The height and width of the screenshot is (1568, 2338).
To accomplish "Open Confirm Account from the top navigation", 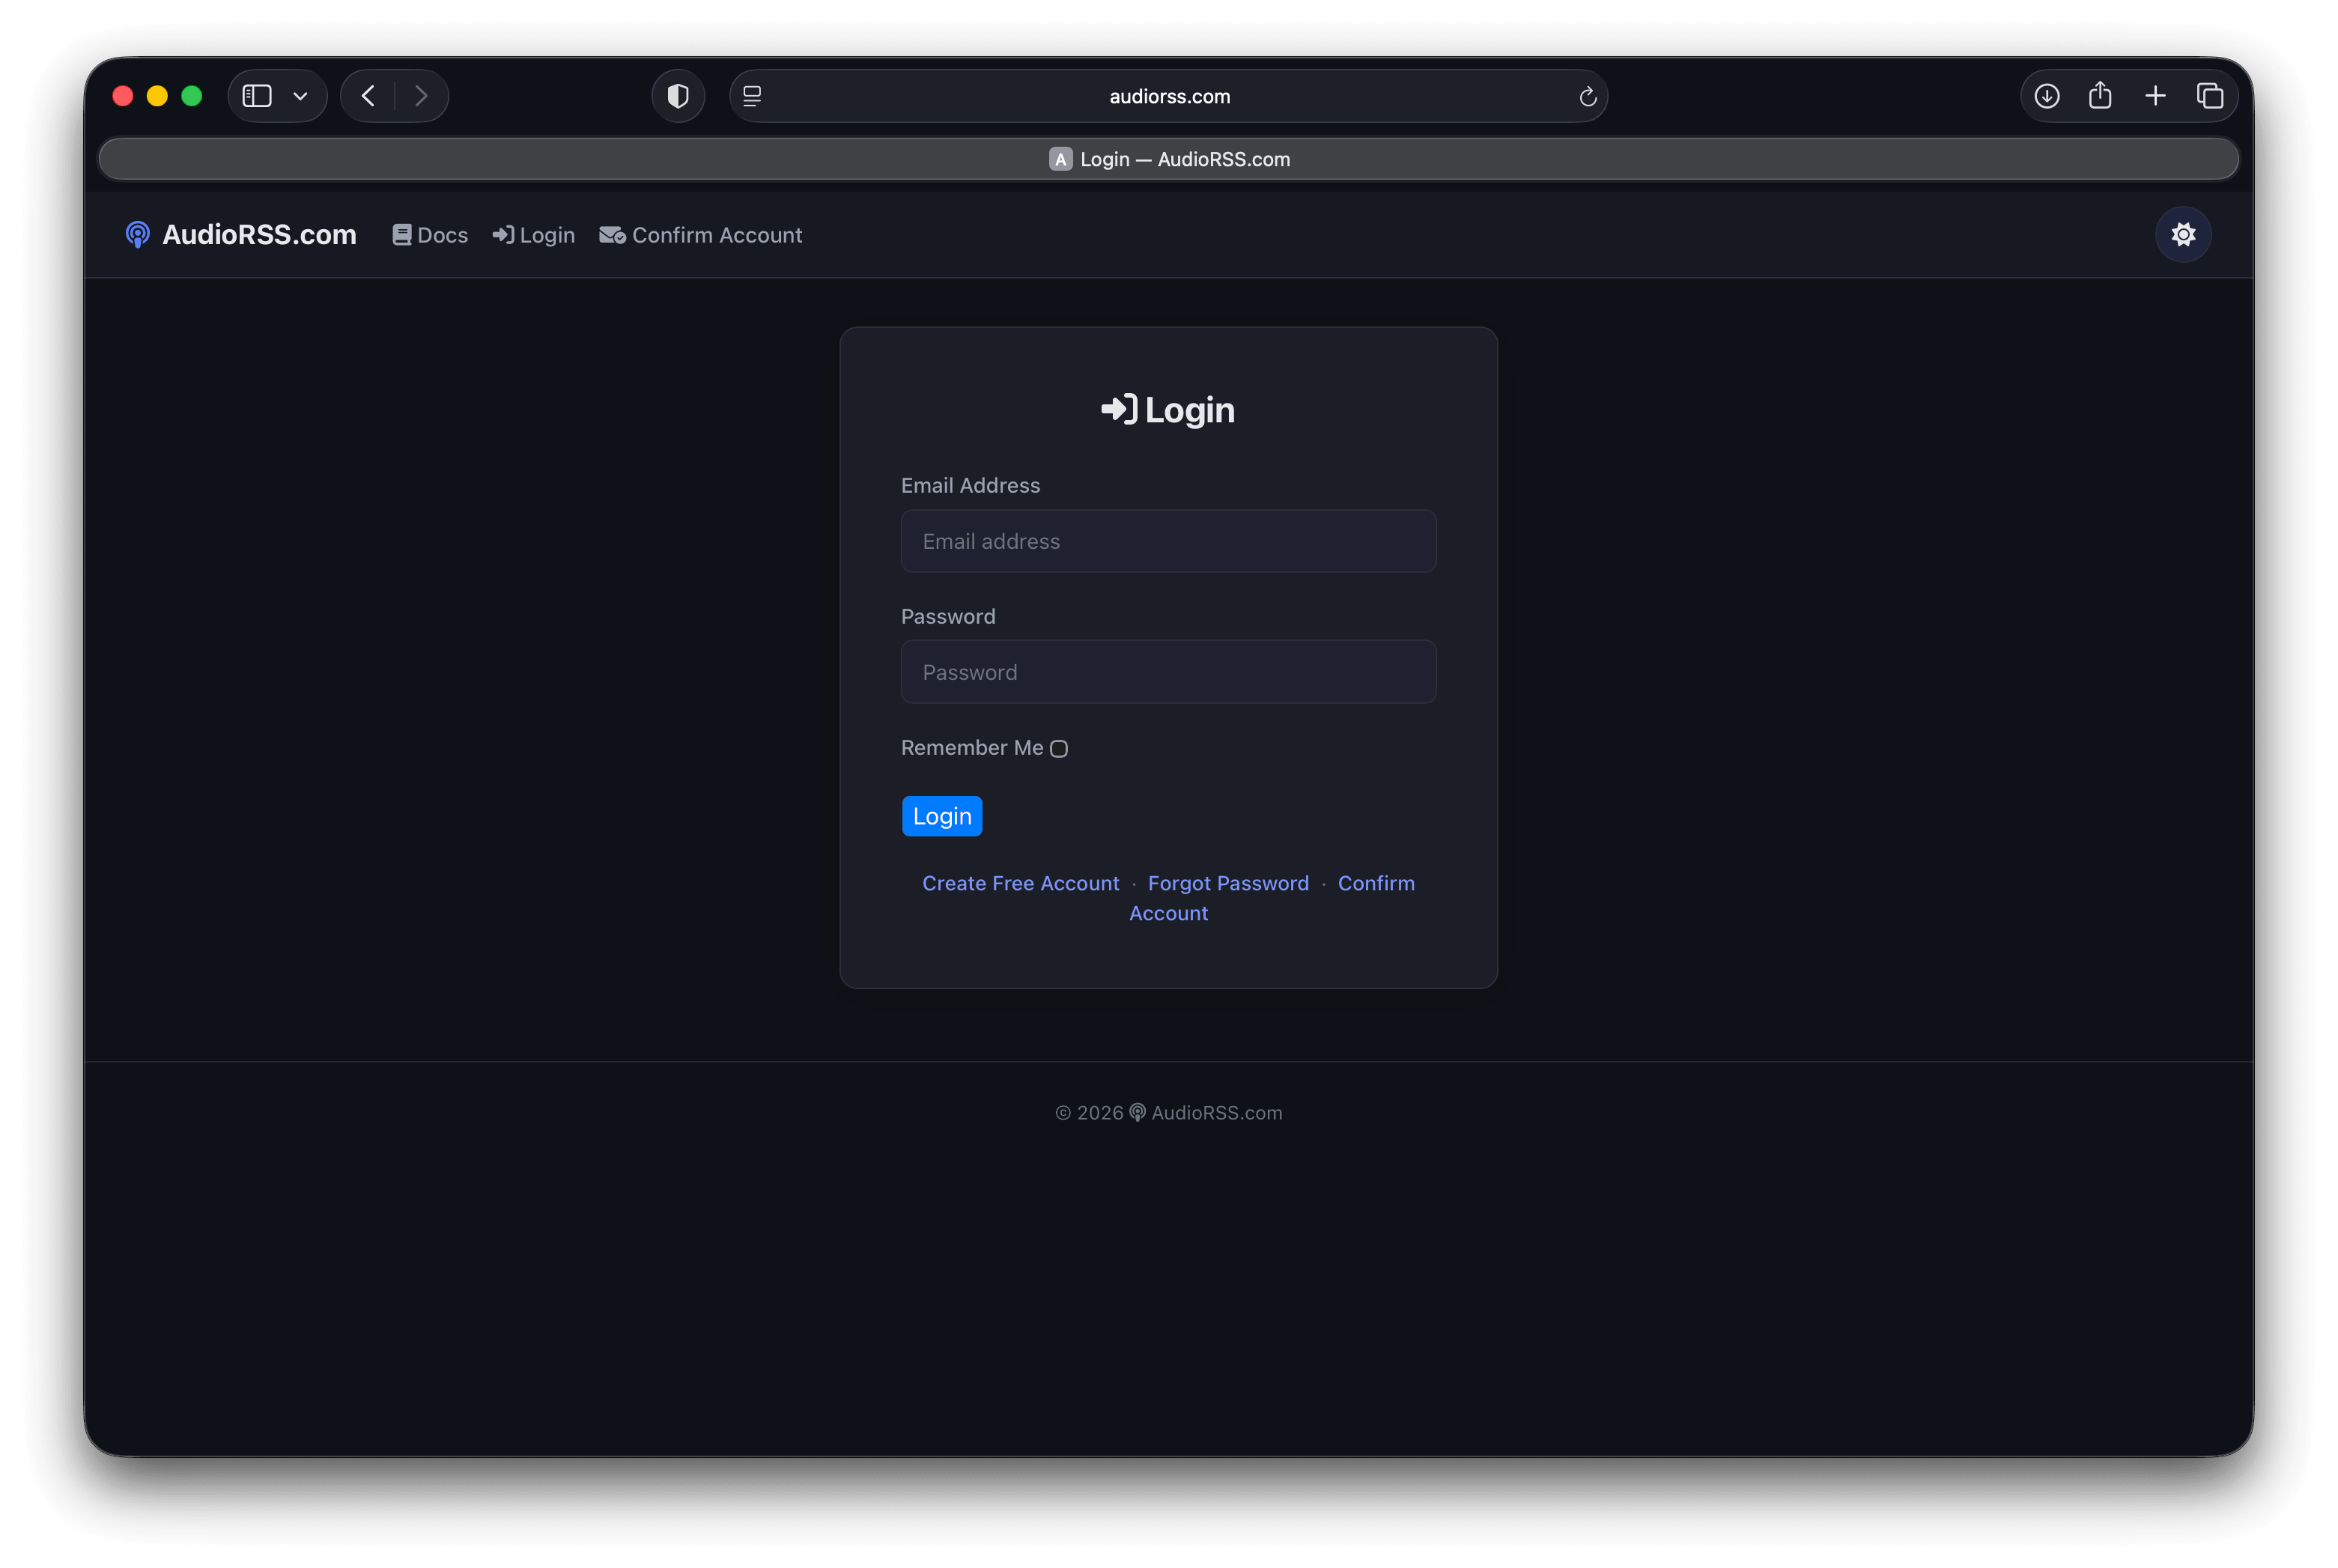I will click(701, 234).
